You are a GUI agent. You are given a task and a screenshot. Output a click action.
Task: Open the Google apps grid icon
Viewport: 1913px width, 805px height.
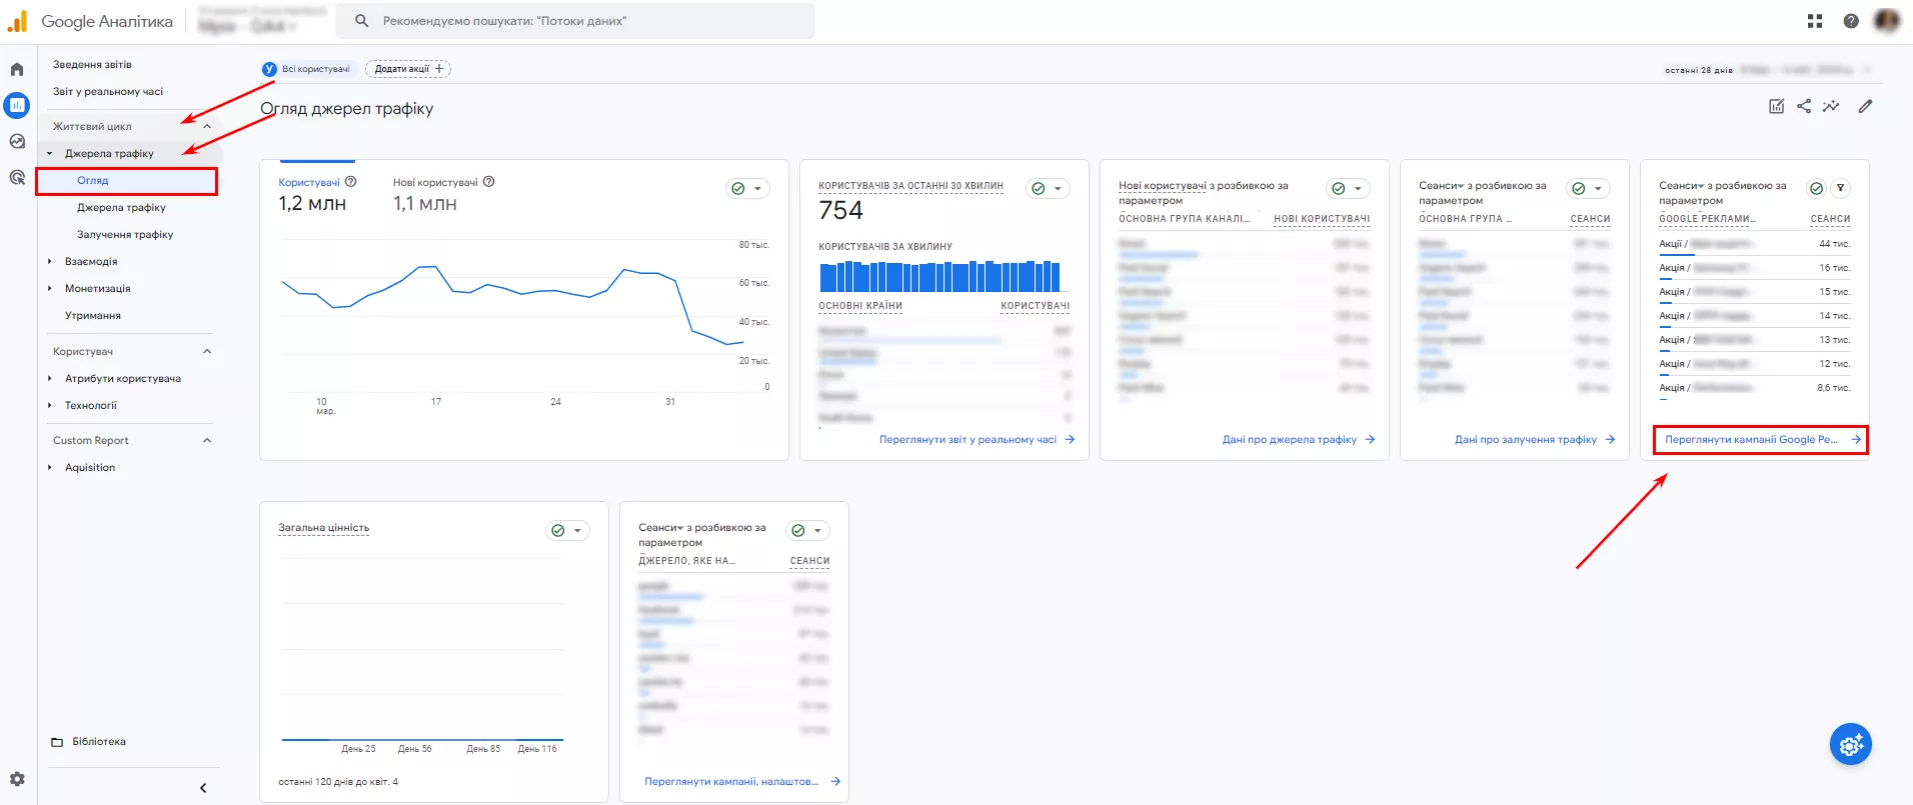(1815, 21)
